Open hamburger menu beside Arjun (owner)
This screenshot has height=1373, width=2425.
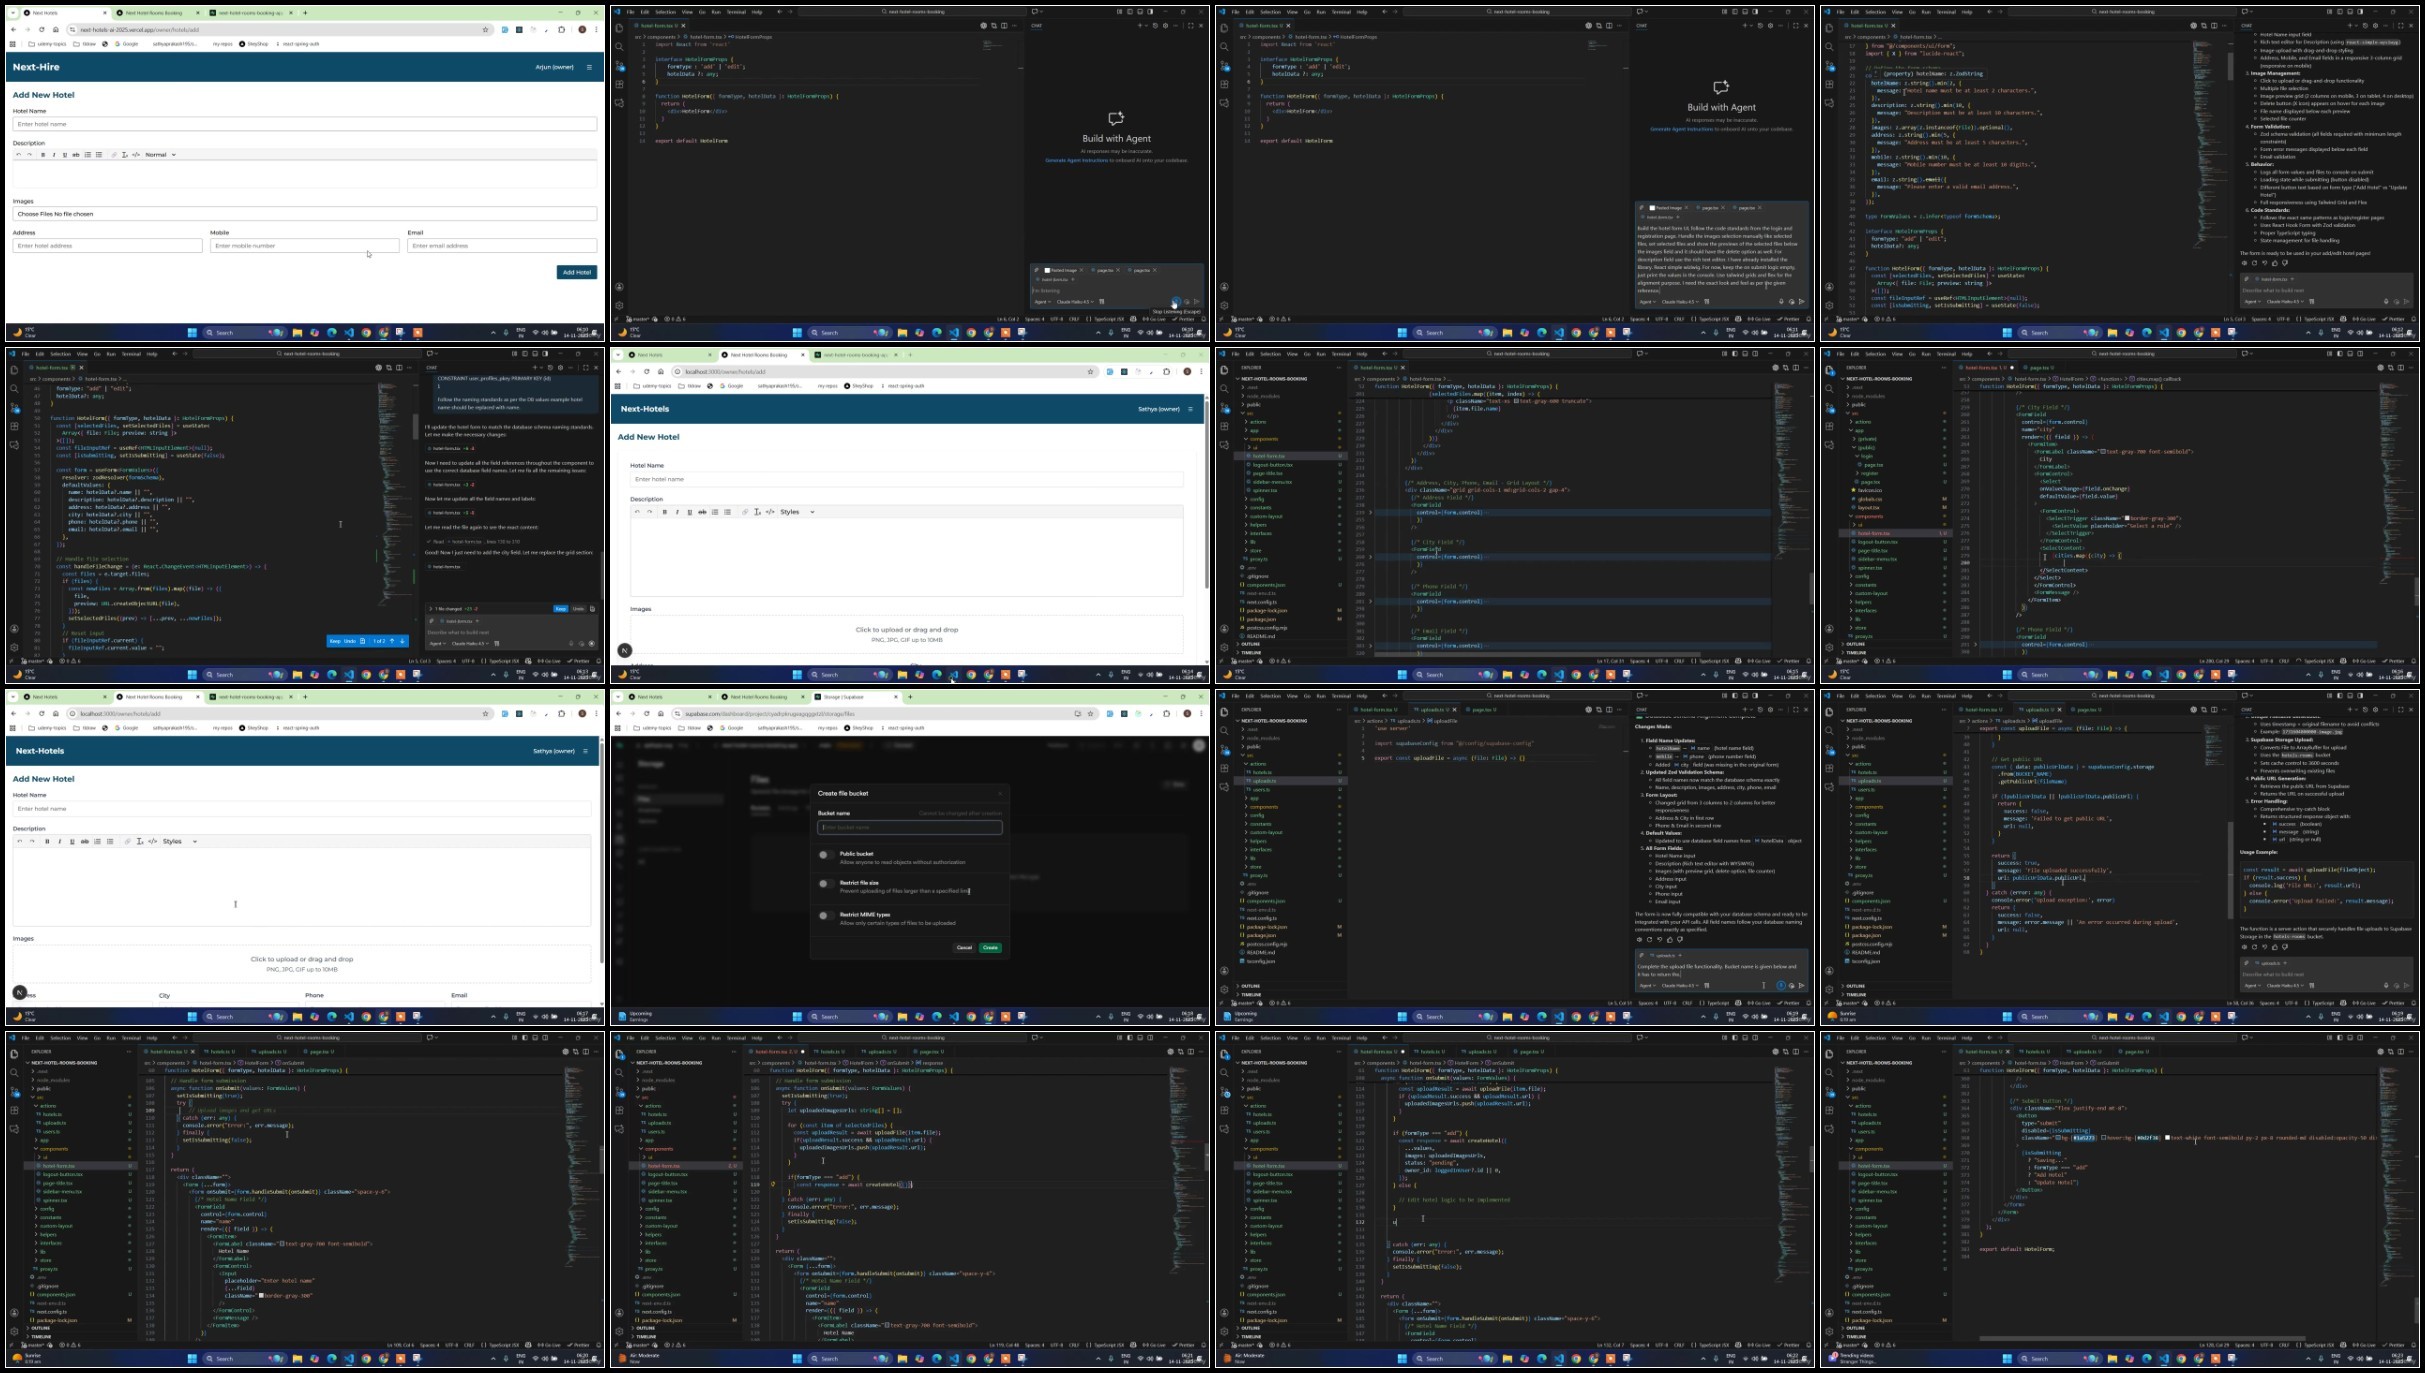[589, 67]
